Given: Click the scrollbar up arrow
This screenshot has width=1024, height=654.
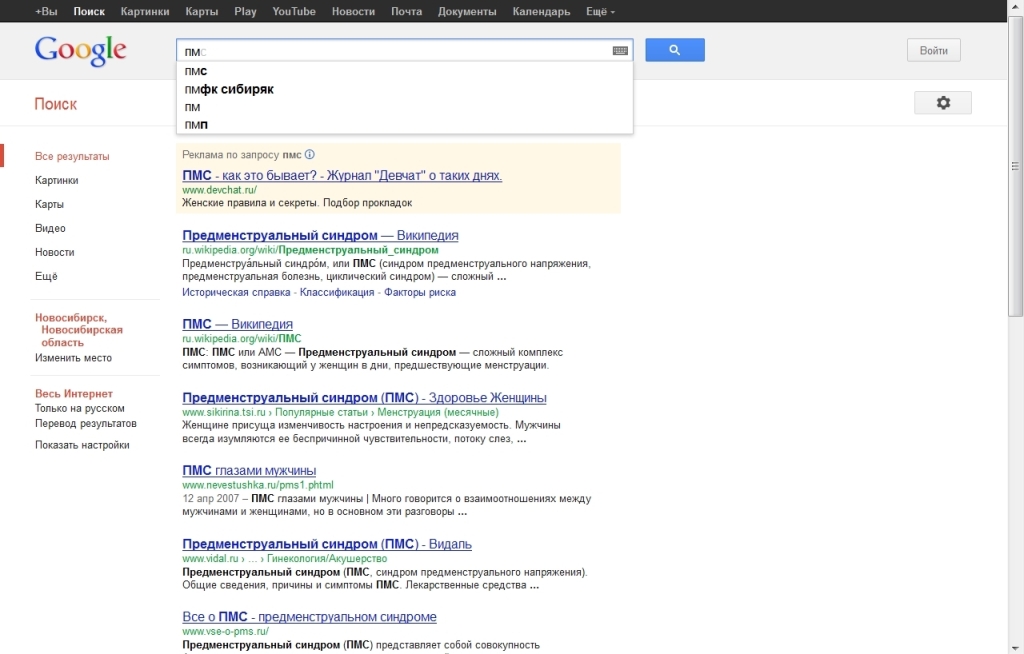Looking at the screenshot, I should tap(1016, 5).
